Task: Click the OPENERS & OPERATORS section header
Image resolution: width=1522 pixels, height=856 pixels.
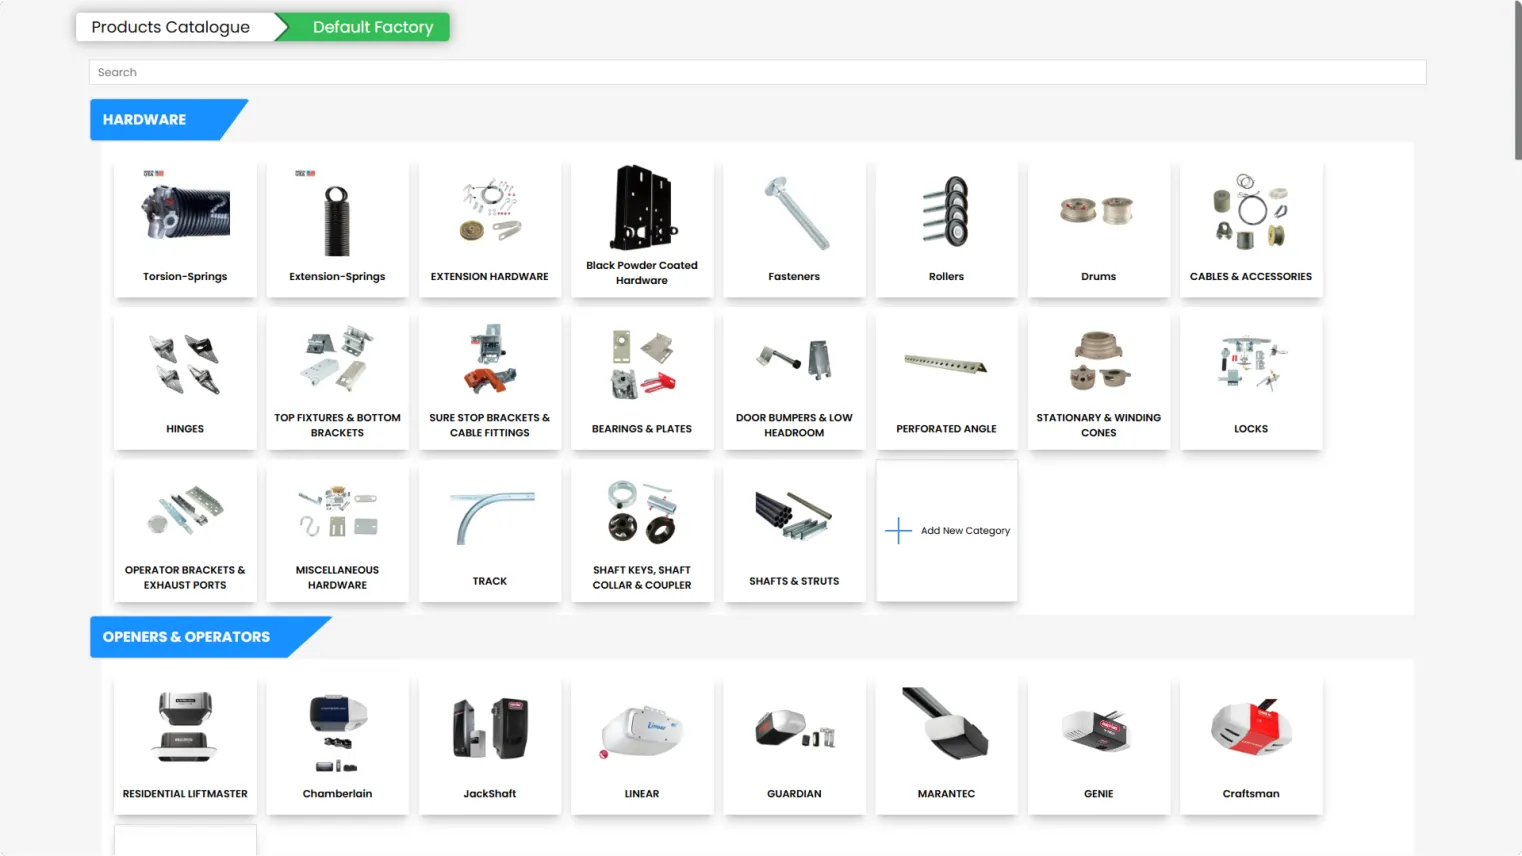Action: tap(187, 637)
